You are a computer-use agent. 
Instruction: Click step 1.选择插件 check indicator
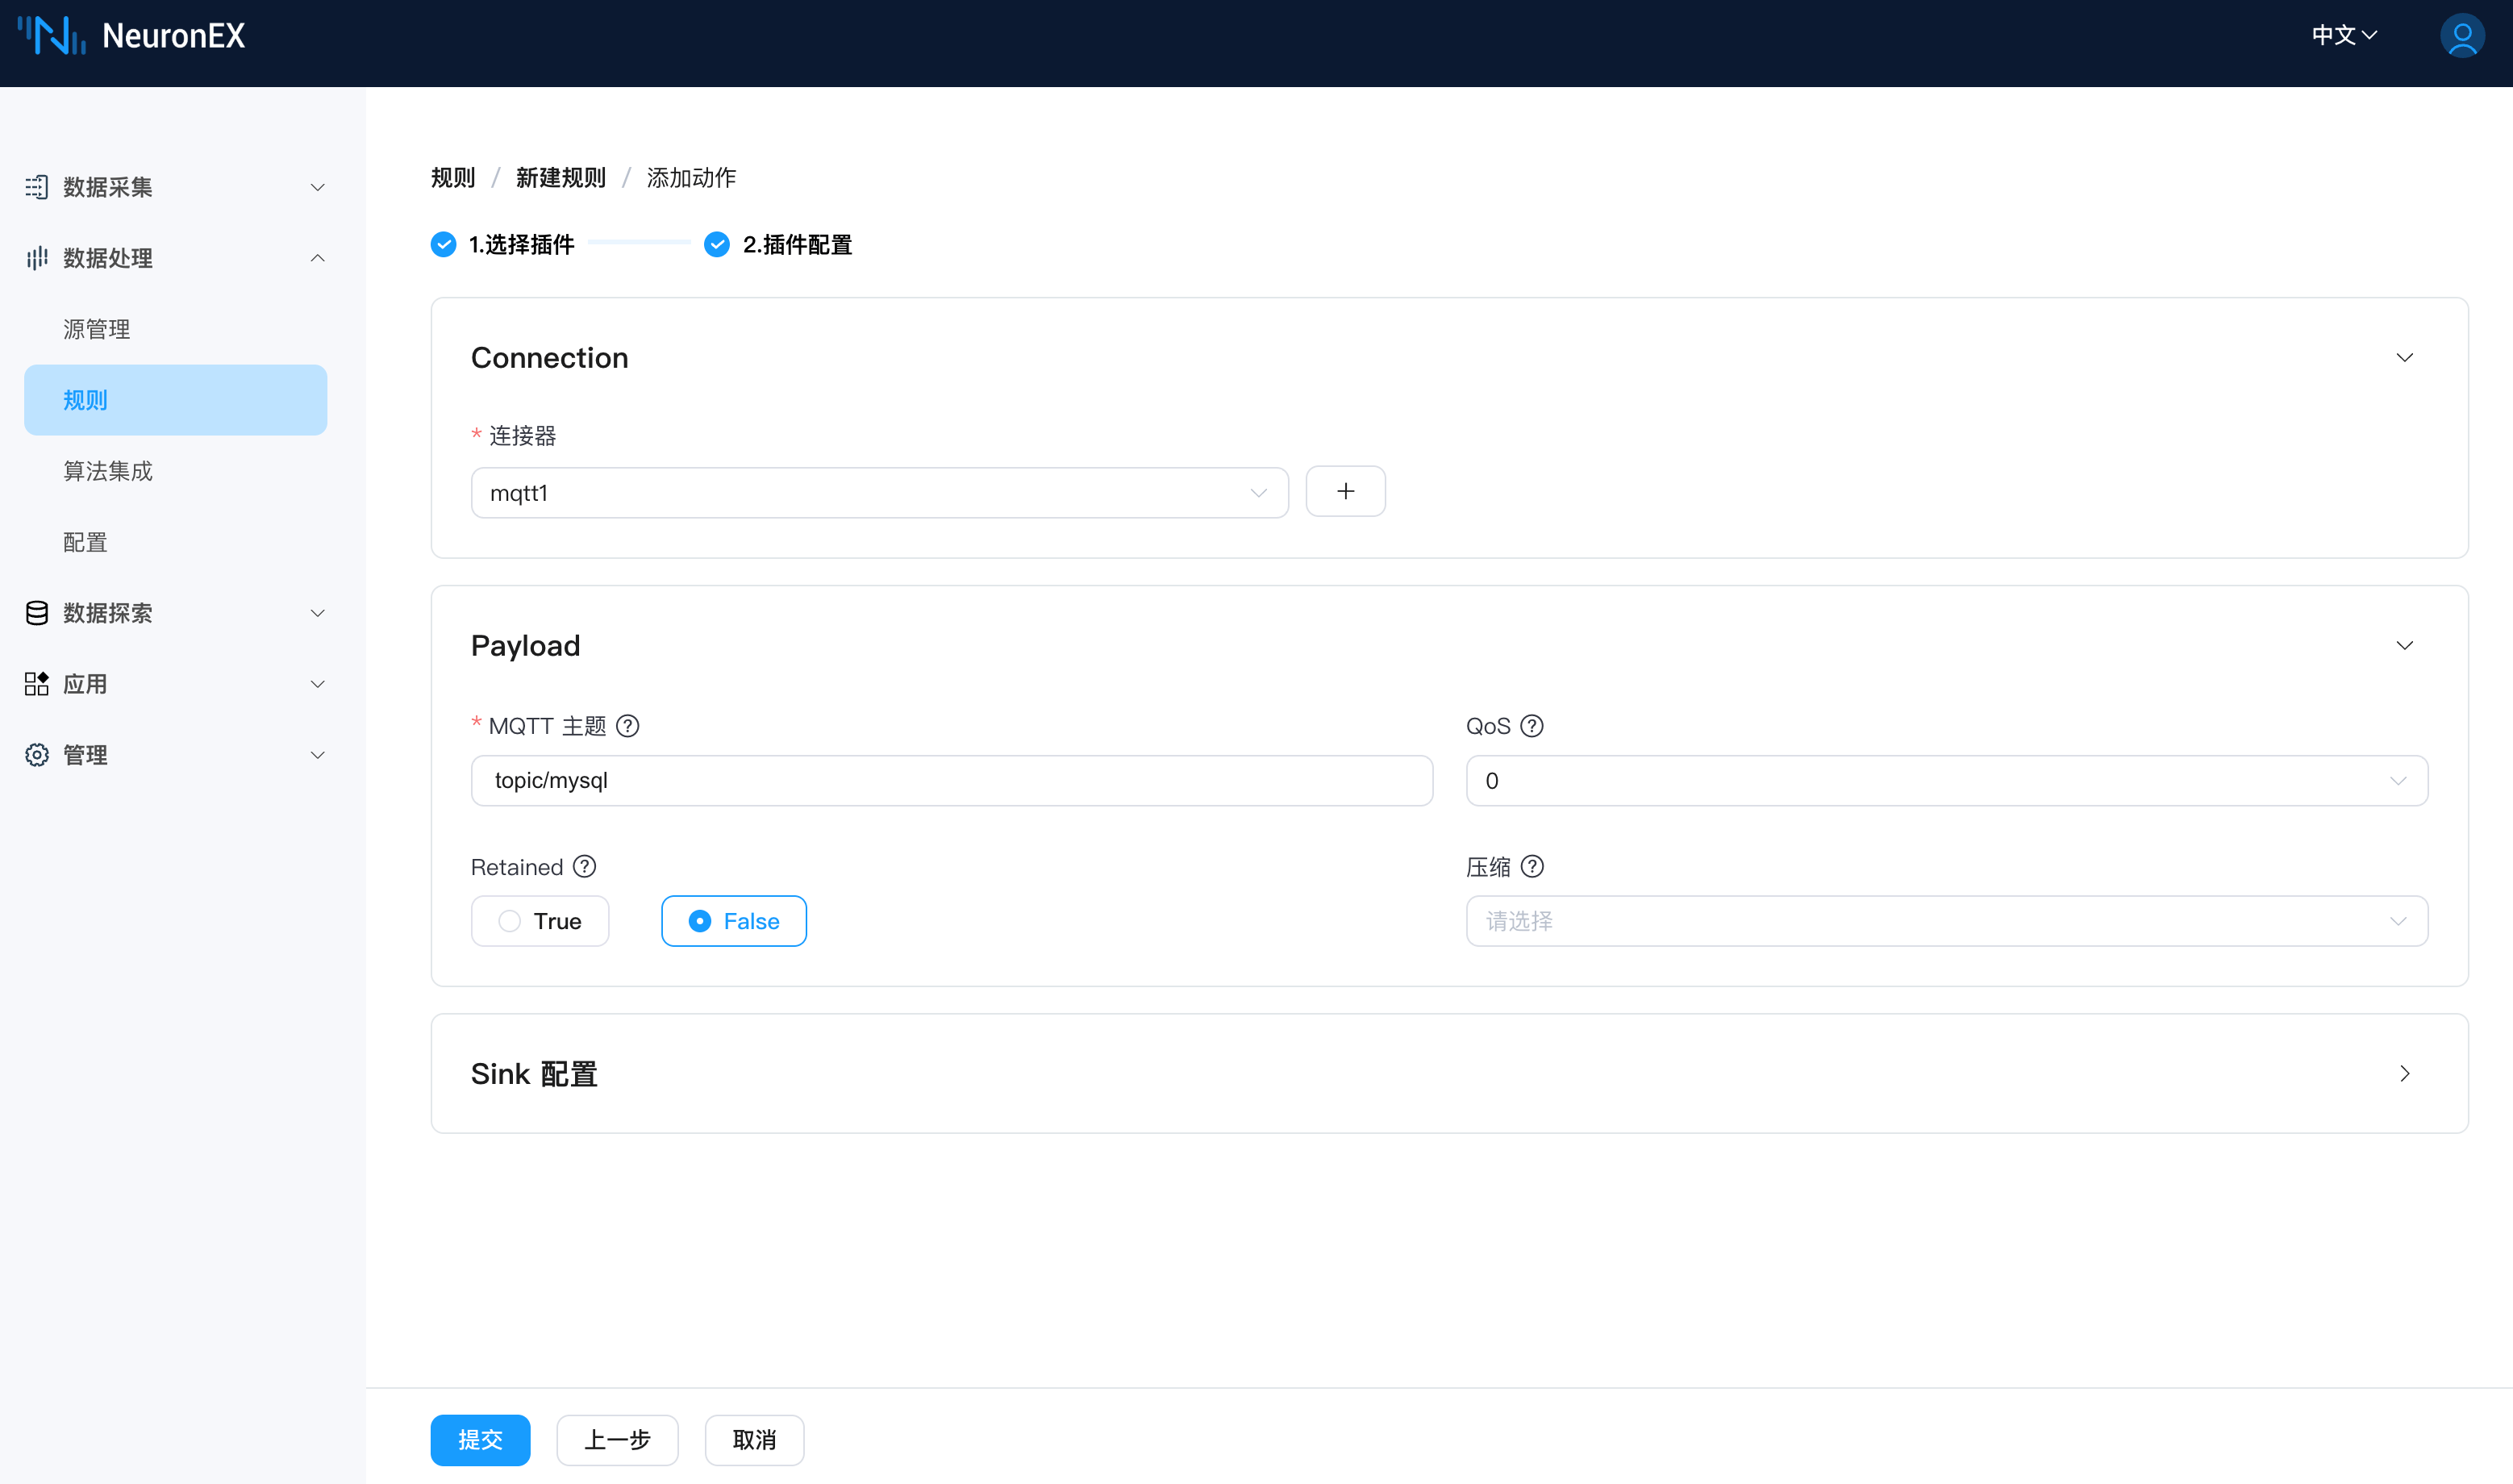[x=443, y=245]
